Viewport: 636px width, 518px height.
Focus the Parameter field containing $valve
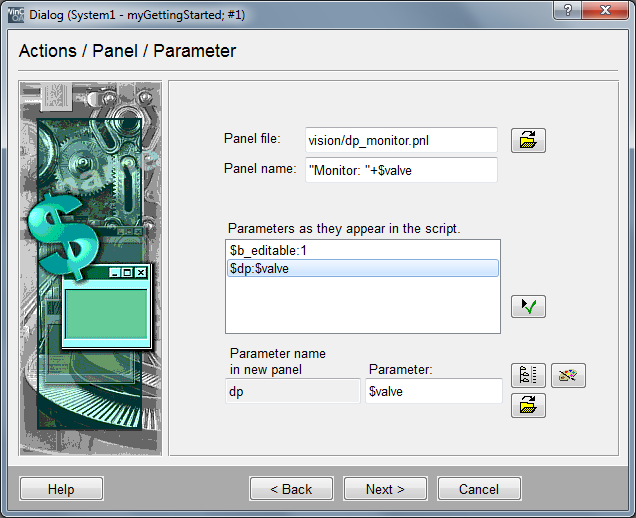433,391
